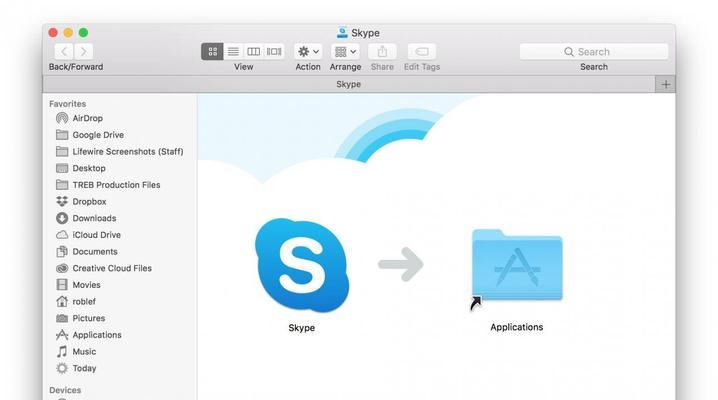718x400 pixels.
Task: Select the Google Drive folder
Action: [90, 135]
